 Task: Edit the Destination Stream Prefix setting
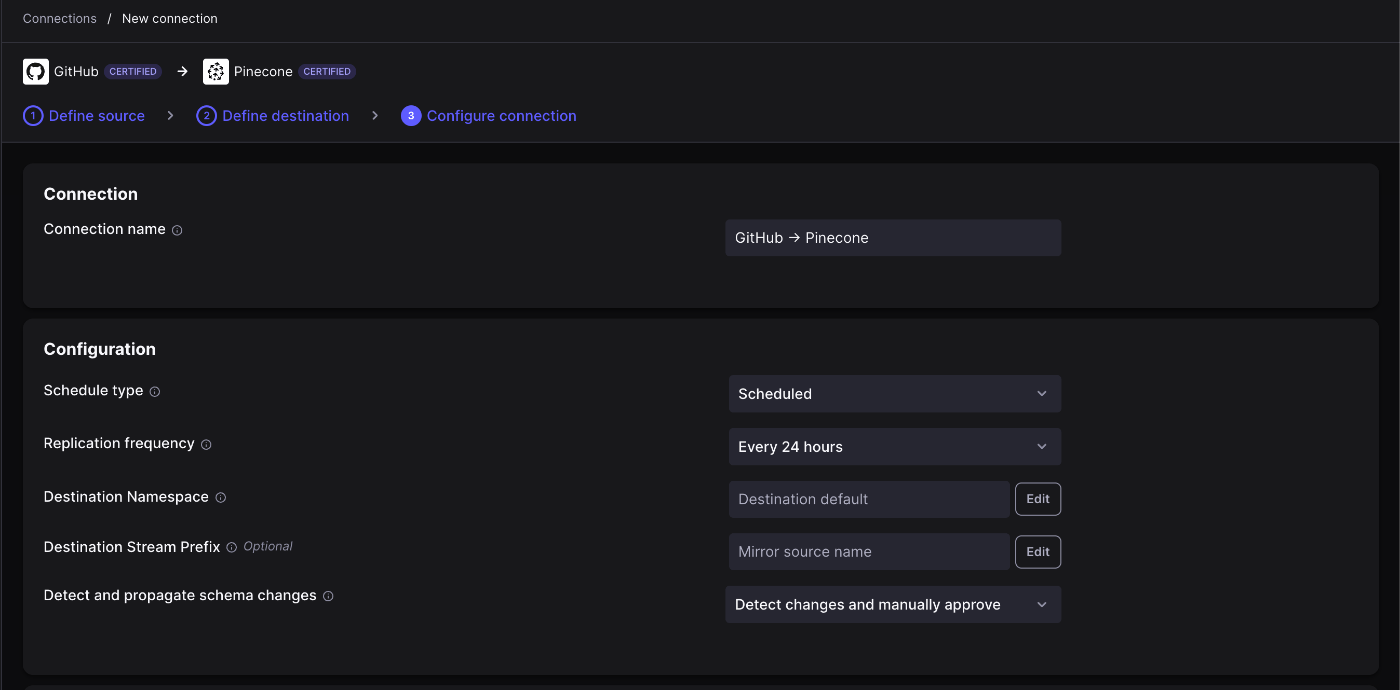tap(1037, 552)
